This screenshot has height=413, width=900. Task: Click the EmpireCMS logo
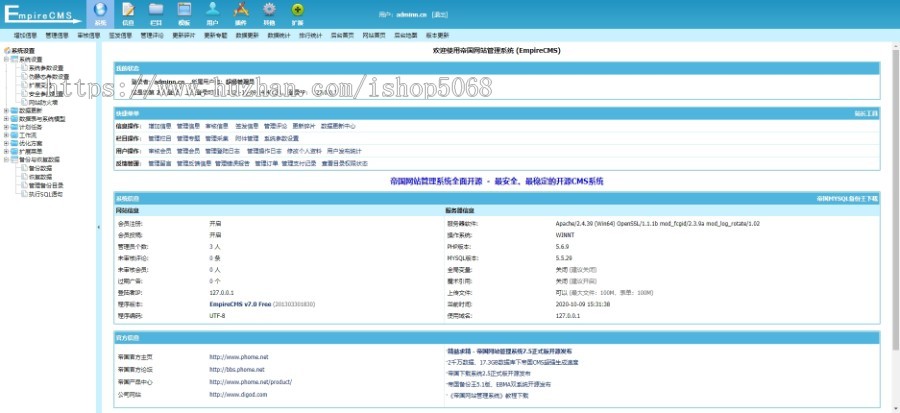43,14
